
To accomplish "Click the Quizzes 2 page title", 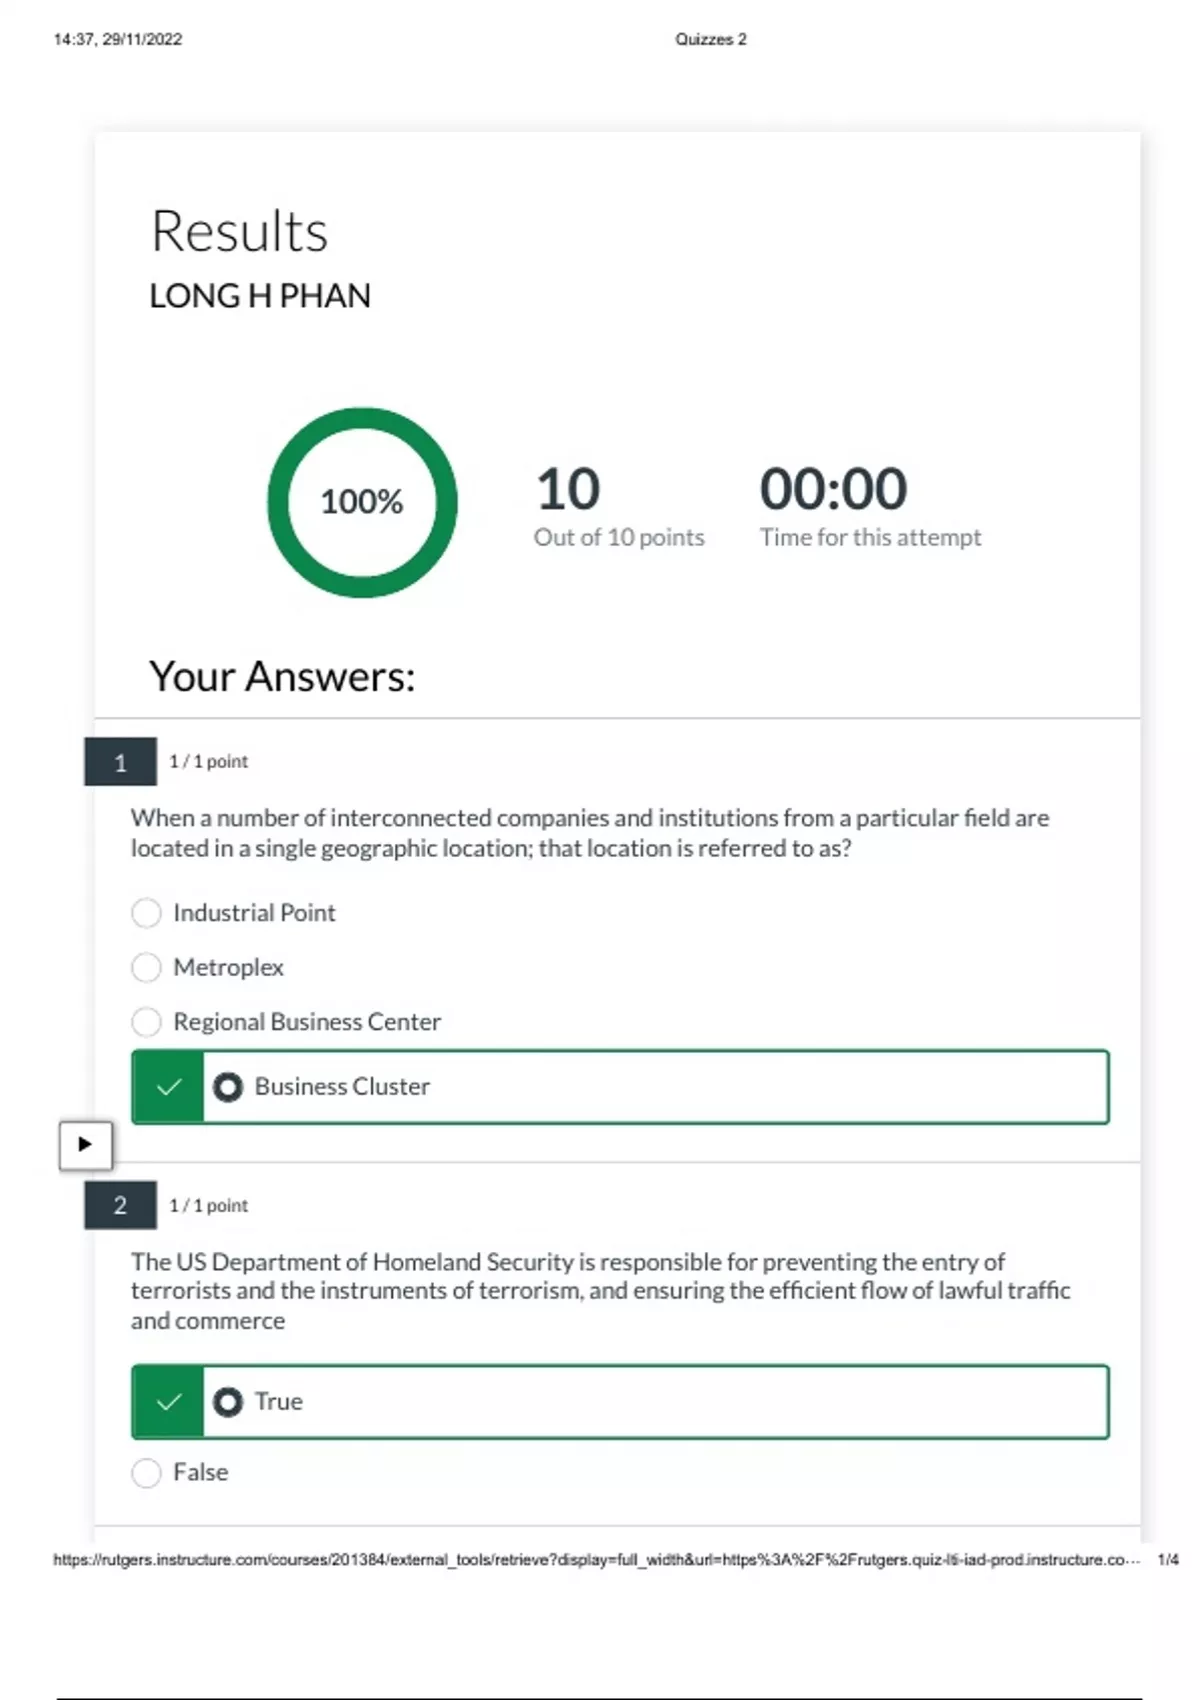I will point(710,40).
